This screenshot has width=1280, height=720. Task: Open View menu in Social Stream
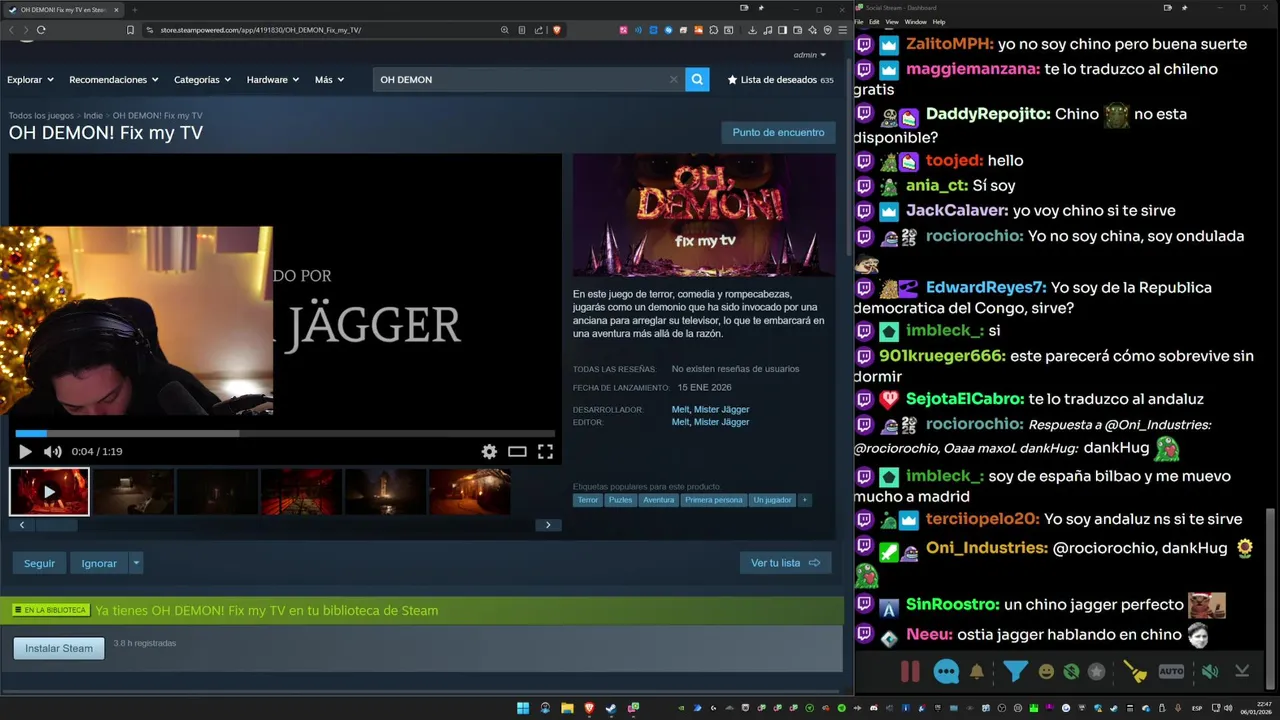pos(892,22)
